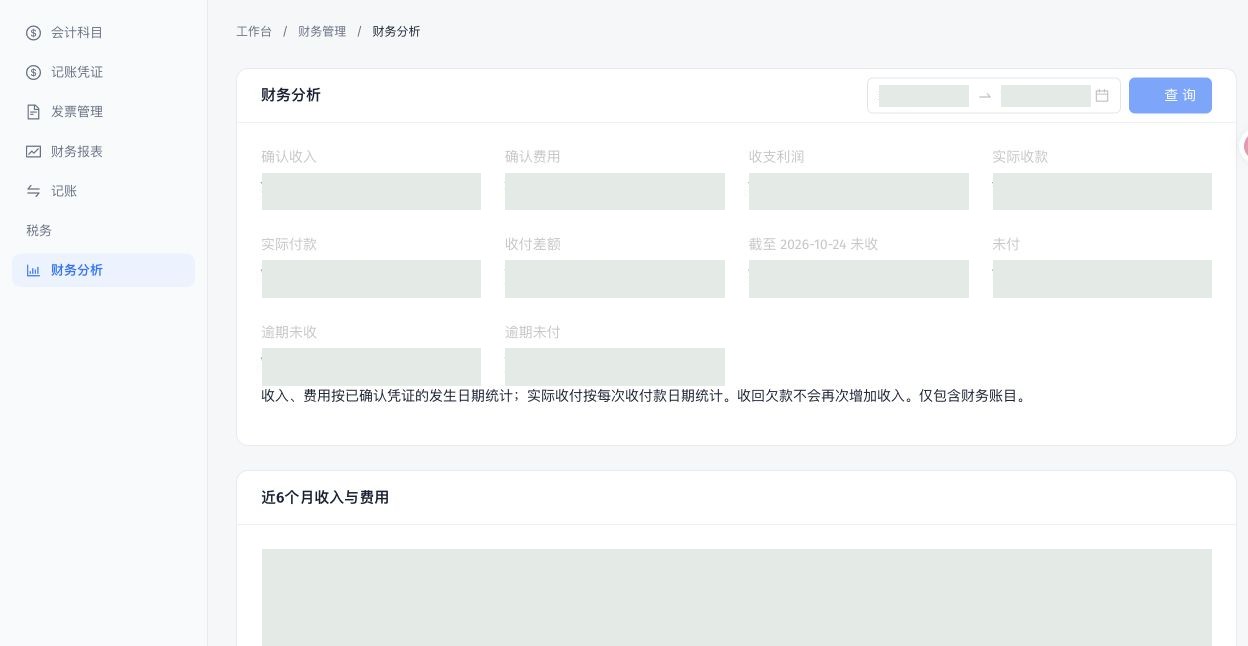Click the start date input field

(x=924, y=96)
